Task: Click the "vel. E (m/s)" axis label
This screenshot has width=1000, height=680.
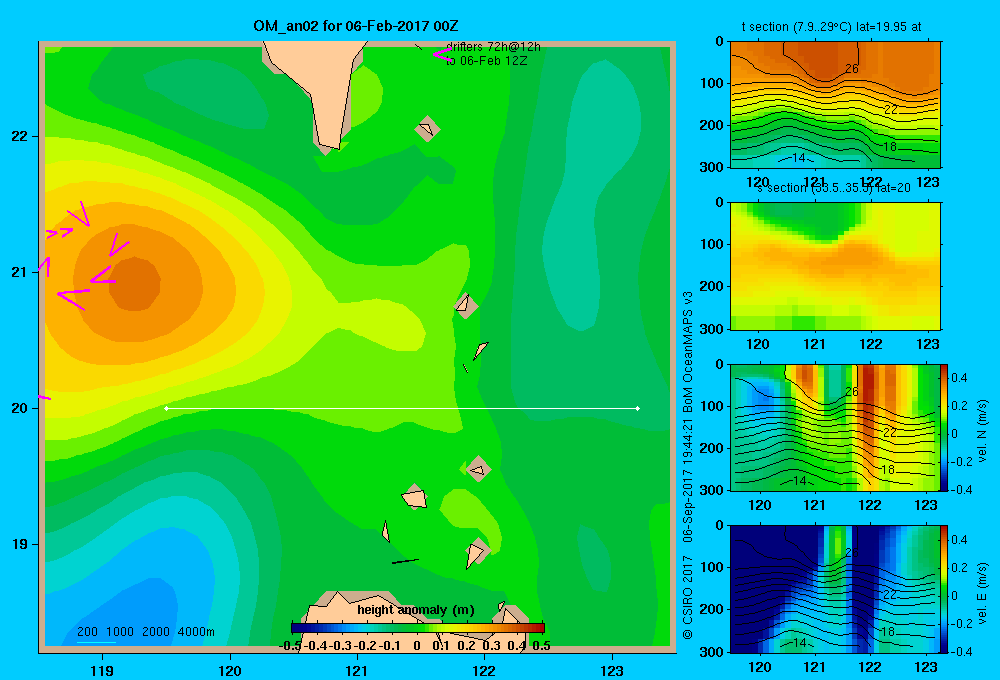Action: click(x=982, y=593)
